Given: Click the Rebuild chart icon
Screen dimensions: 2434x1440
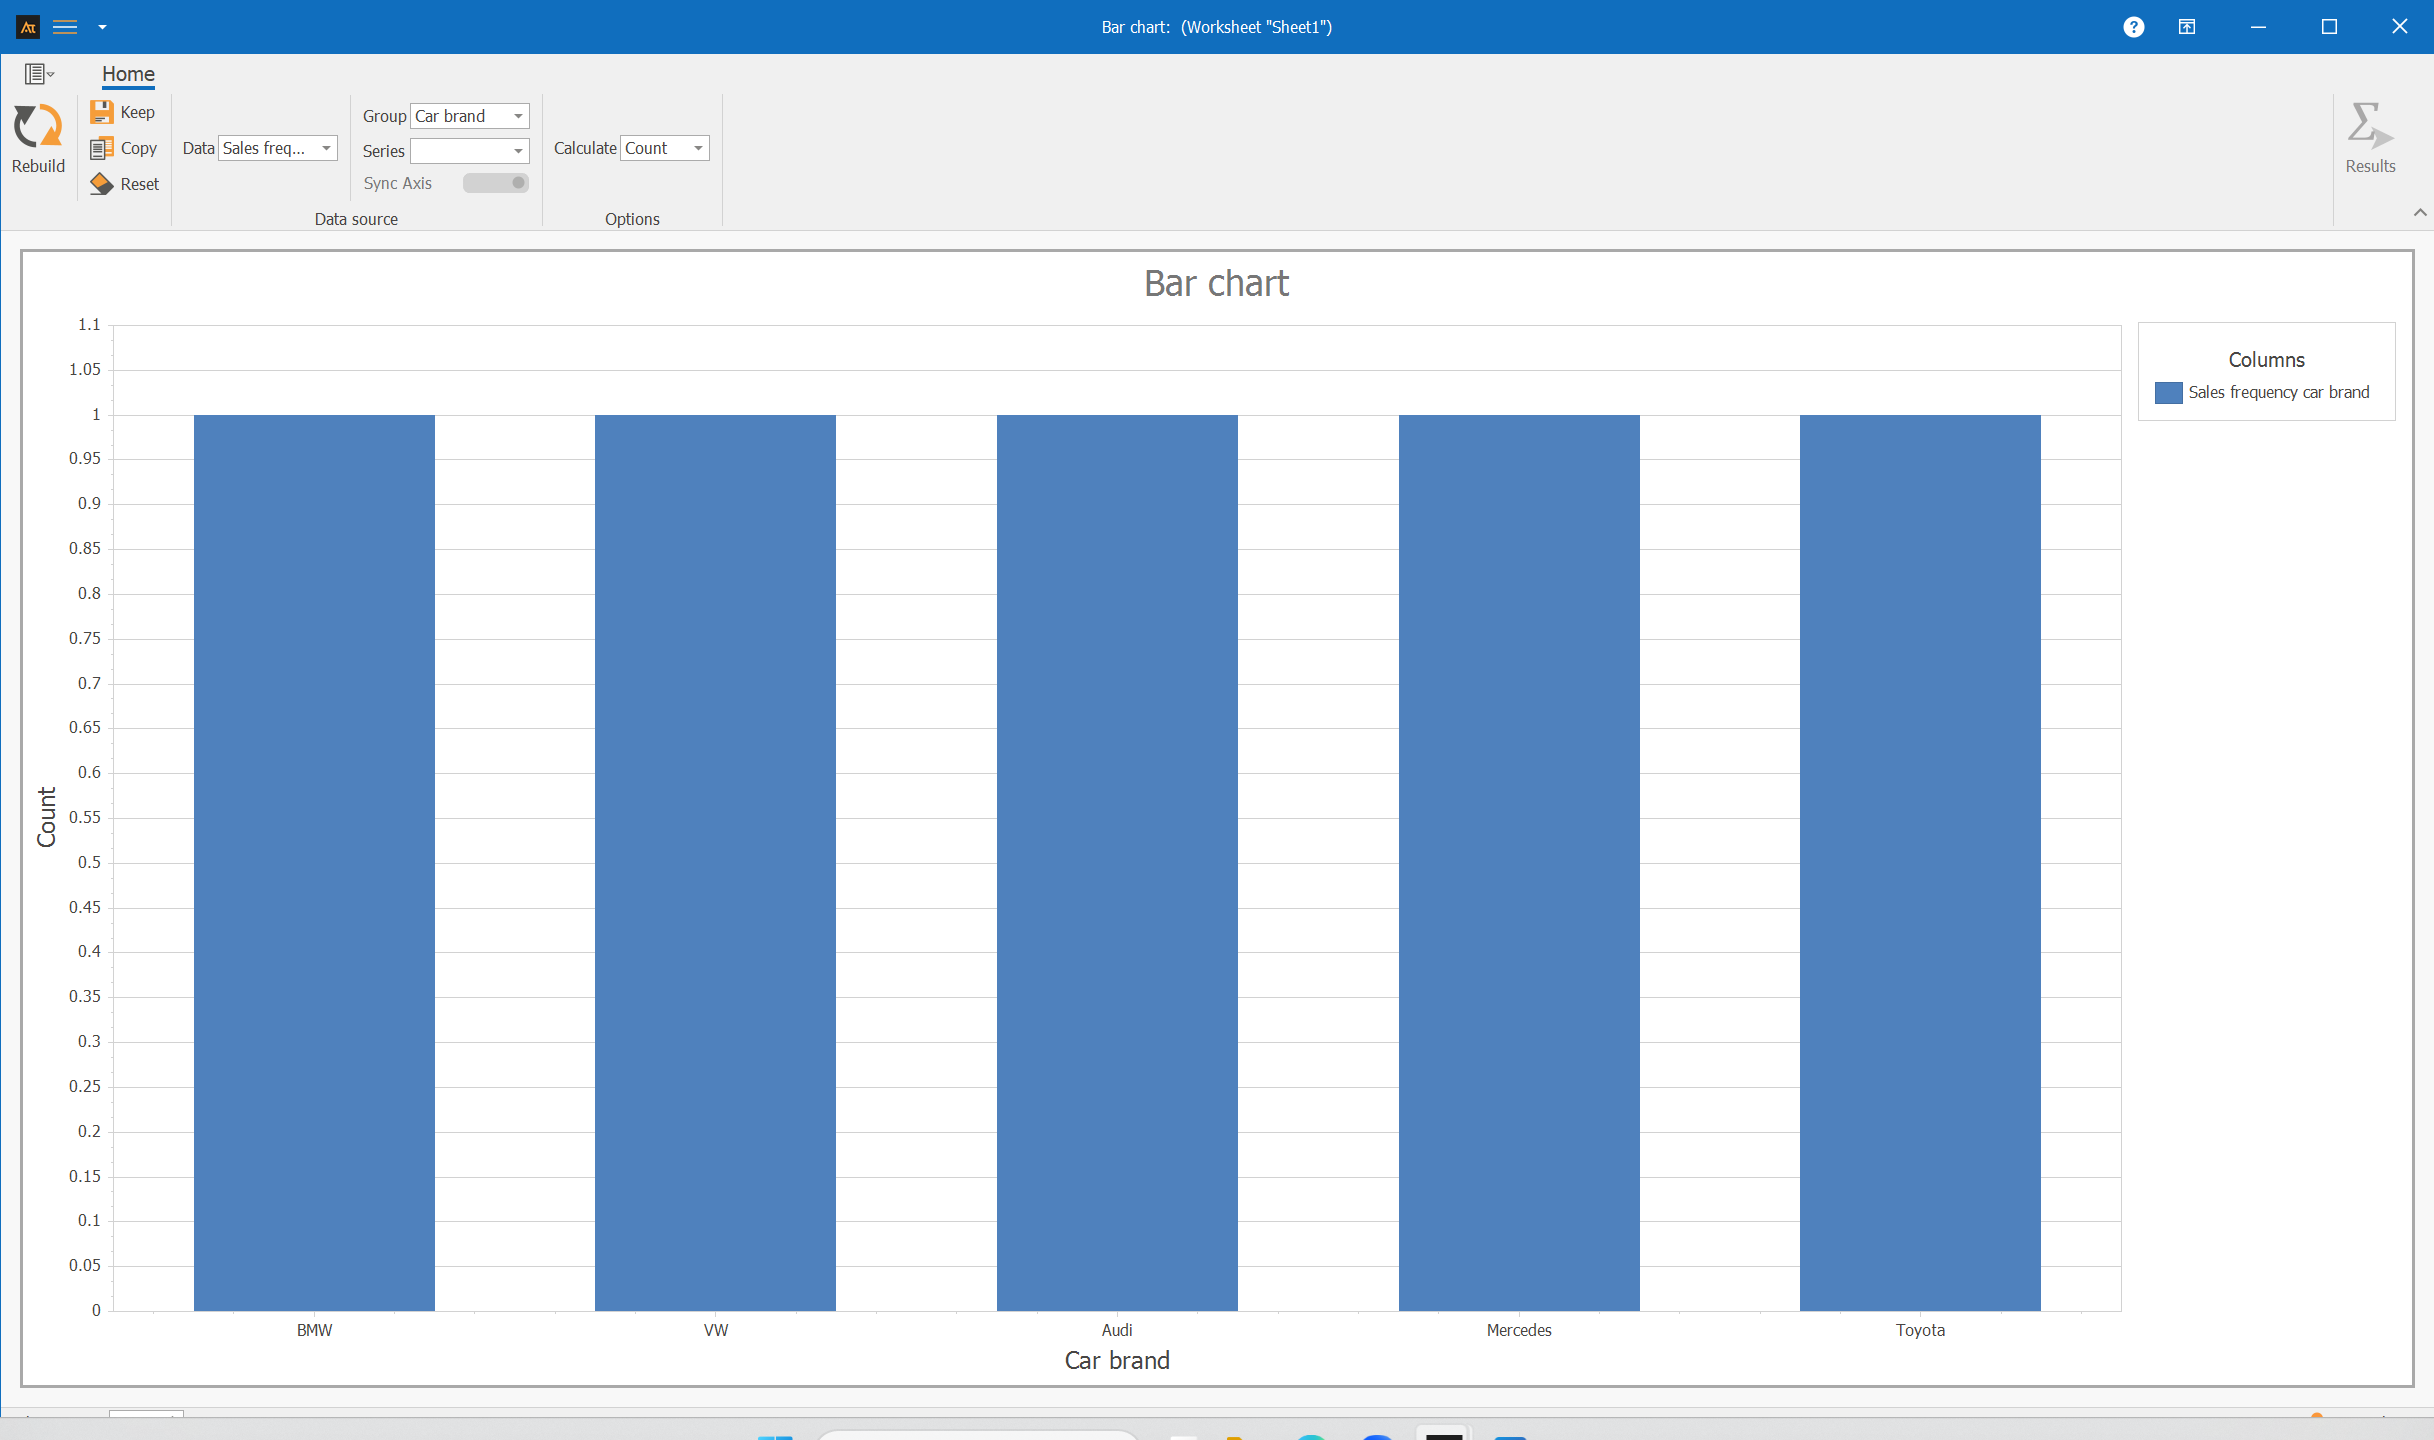Looking at the screenshot, I should point(38,128).
